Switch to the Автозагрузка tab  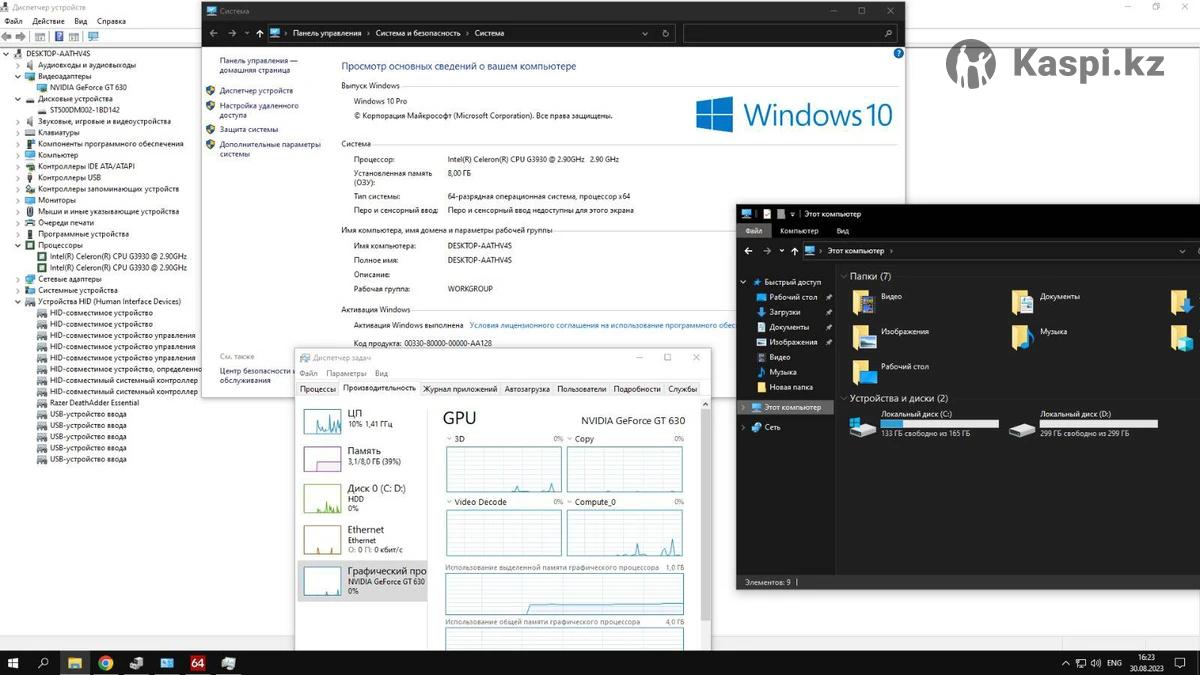[527, 389]
